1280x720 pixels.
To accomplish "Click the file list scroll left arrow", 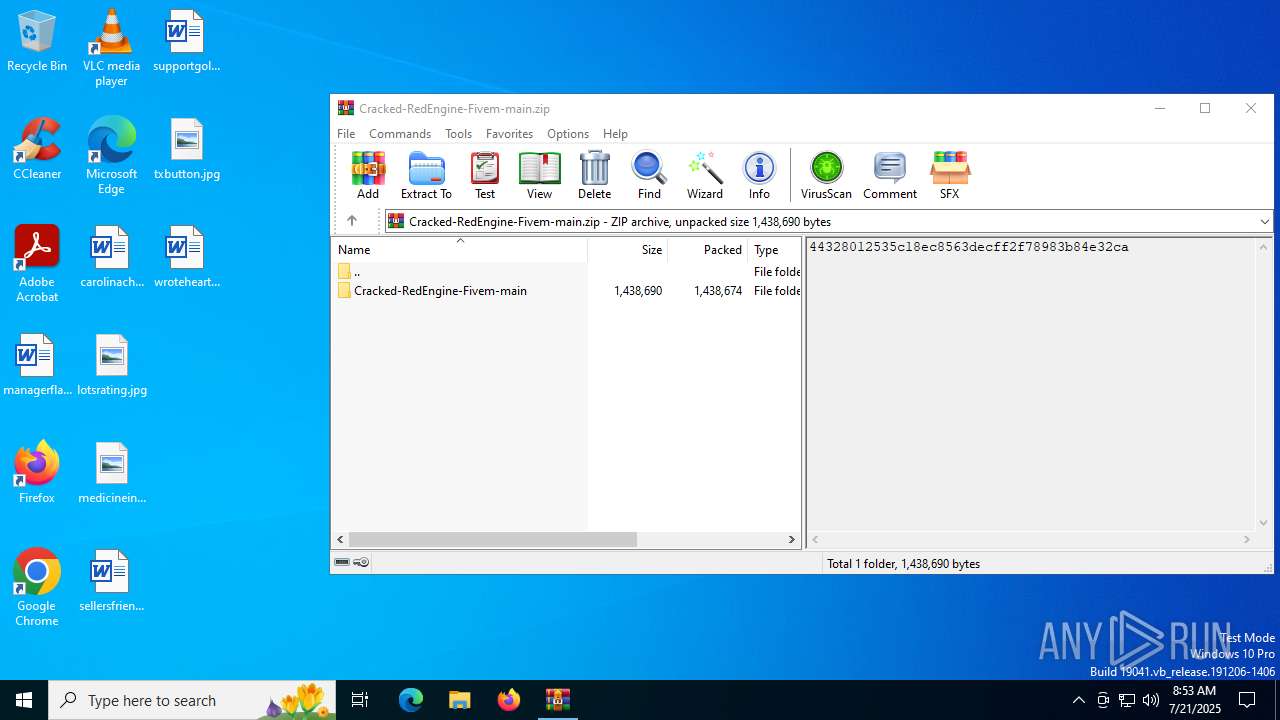I will 340,539.
